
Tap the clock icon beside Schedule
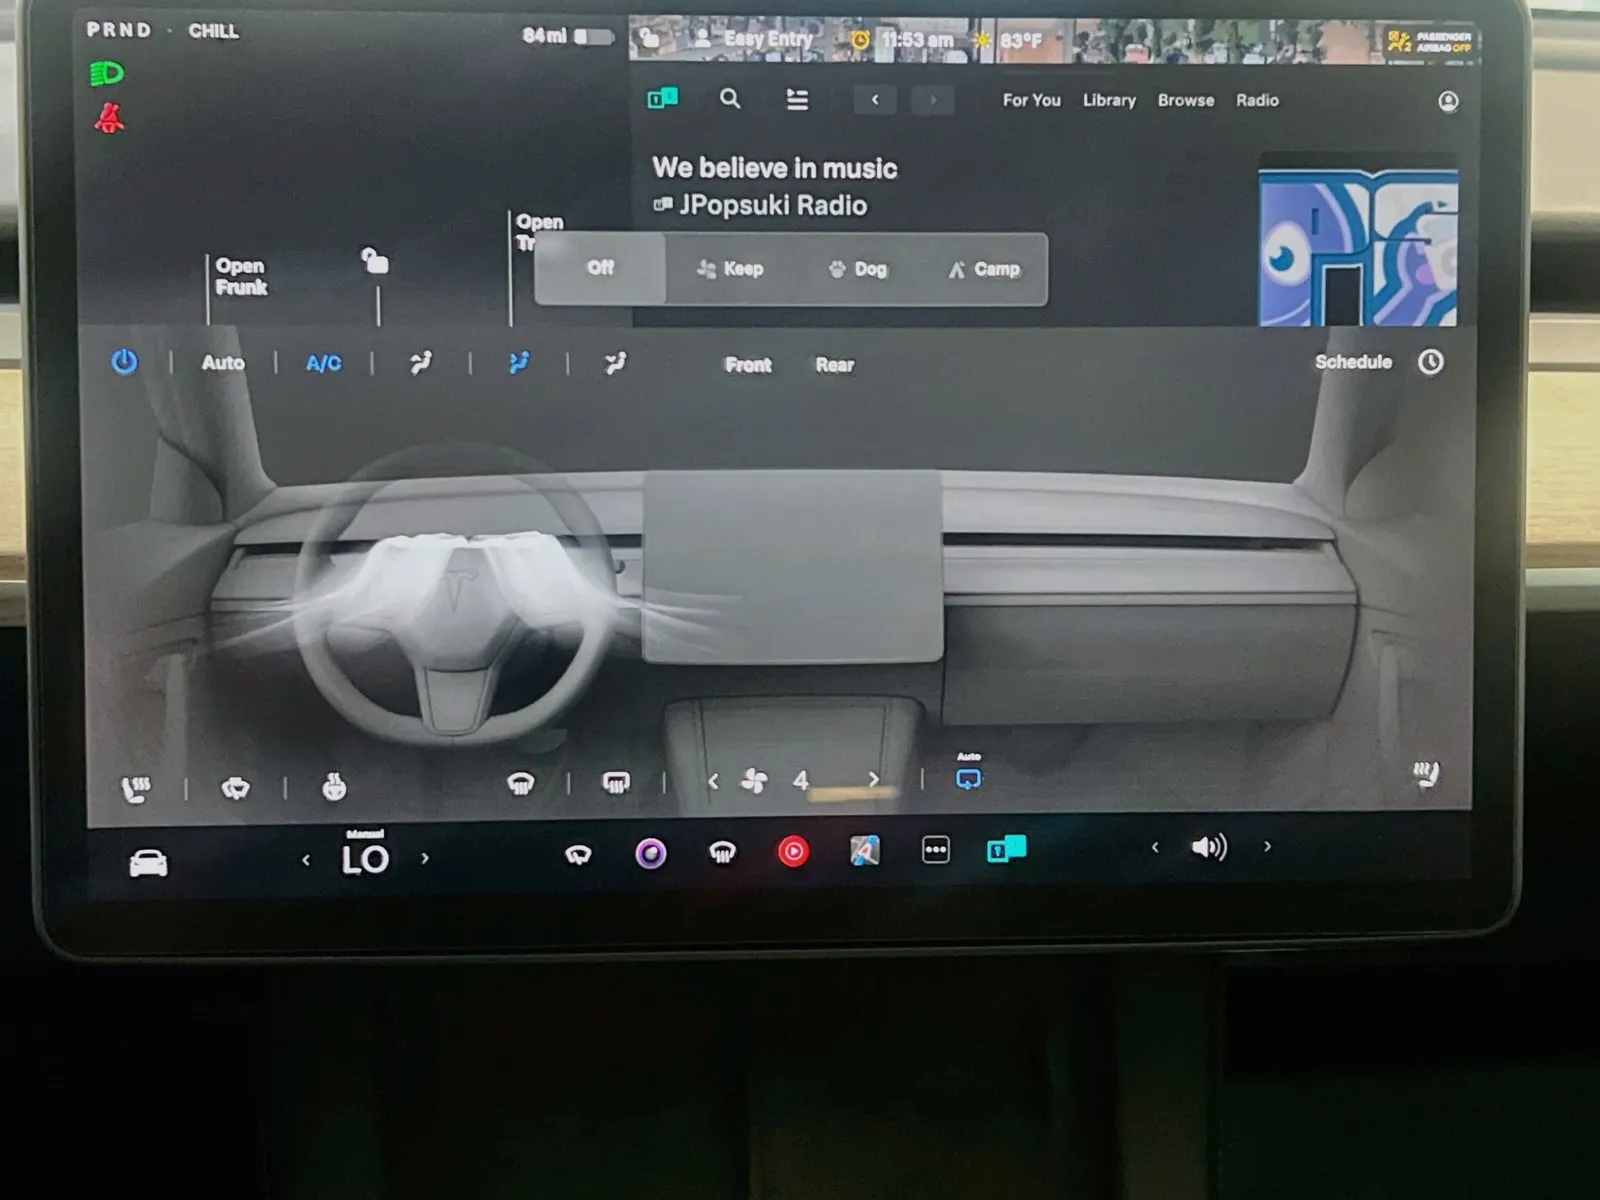(1431, 362)
